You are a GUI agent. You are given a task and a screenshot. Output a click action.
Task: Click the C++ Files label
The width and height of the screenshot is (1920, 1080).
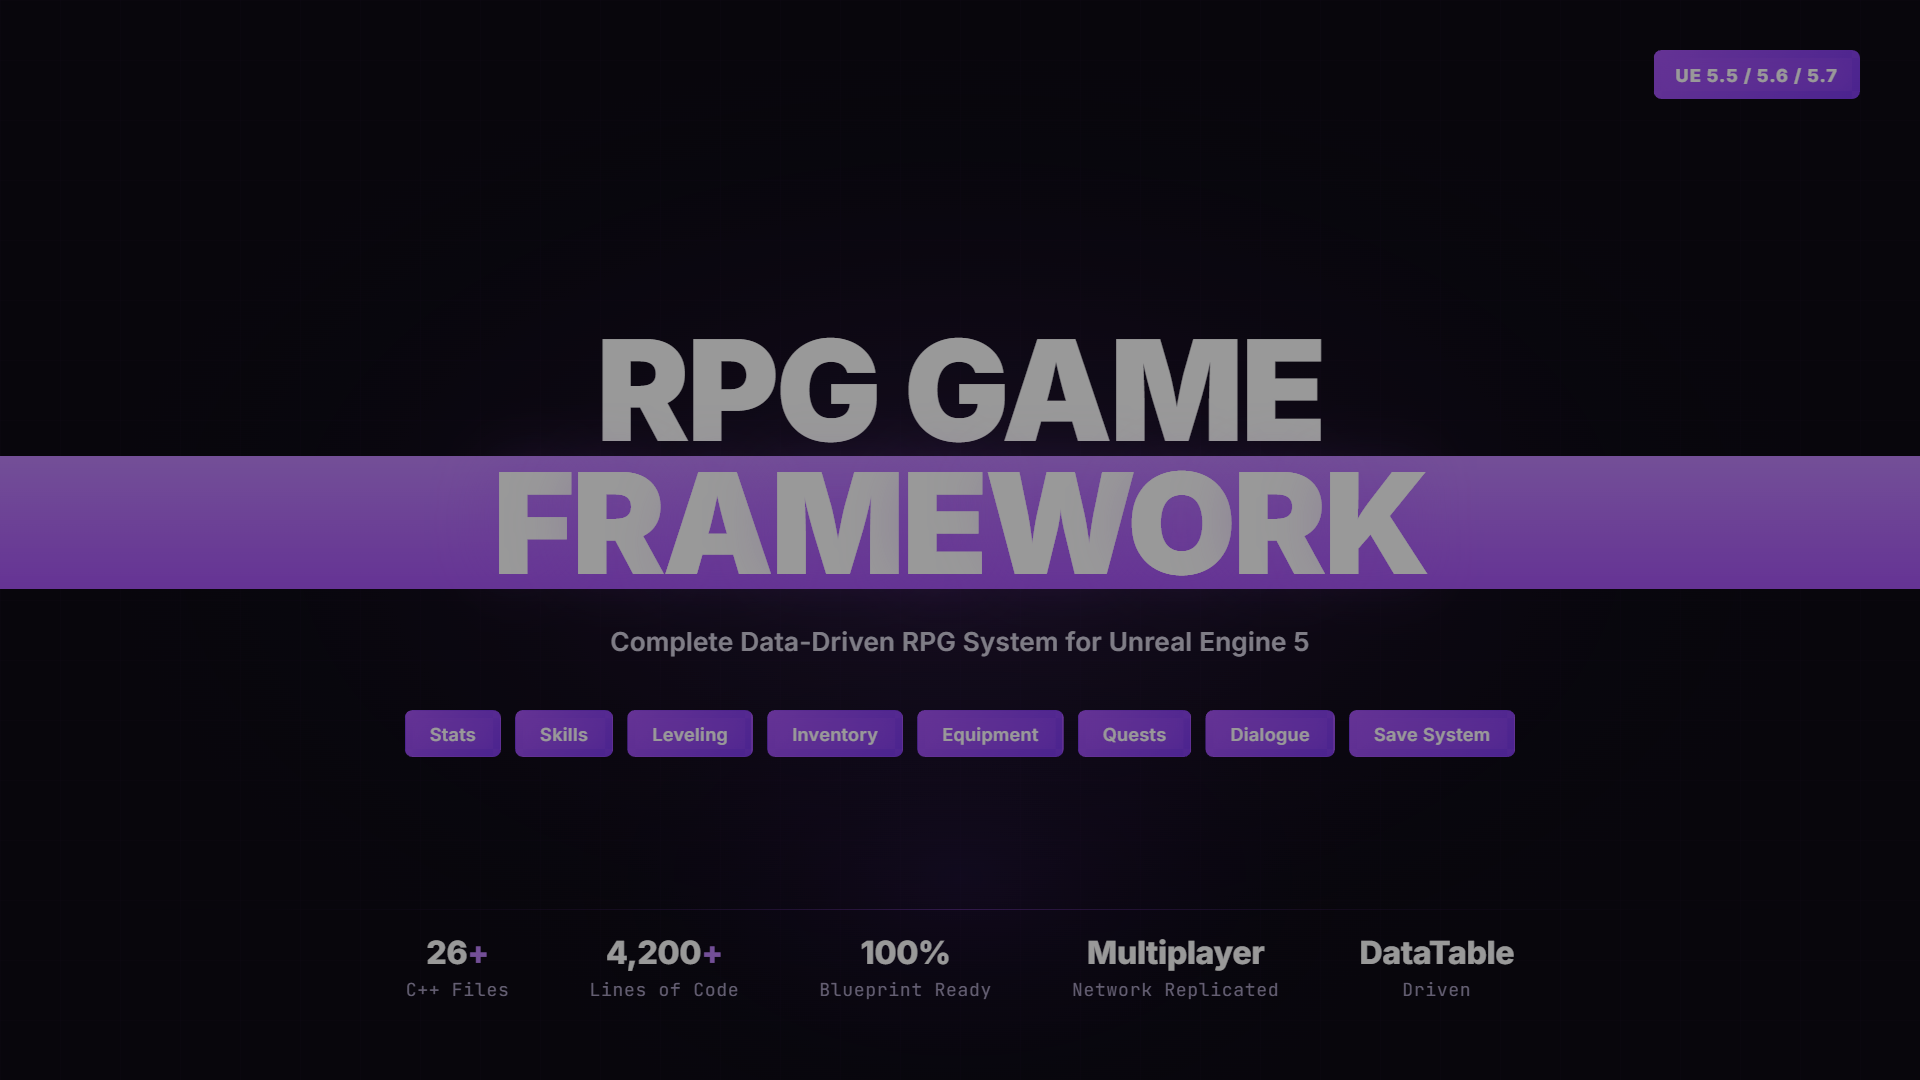click(457, 990)
